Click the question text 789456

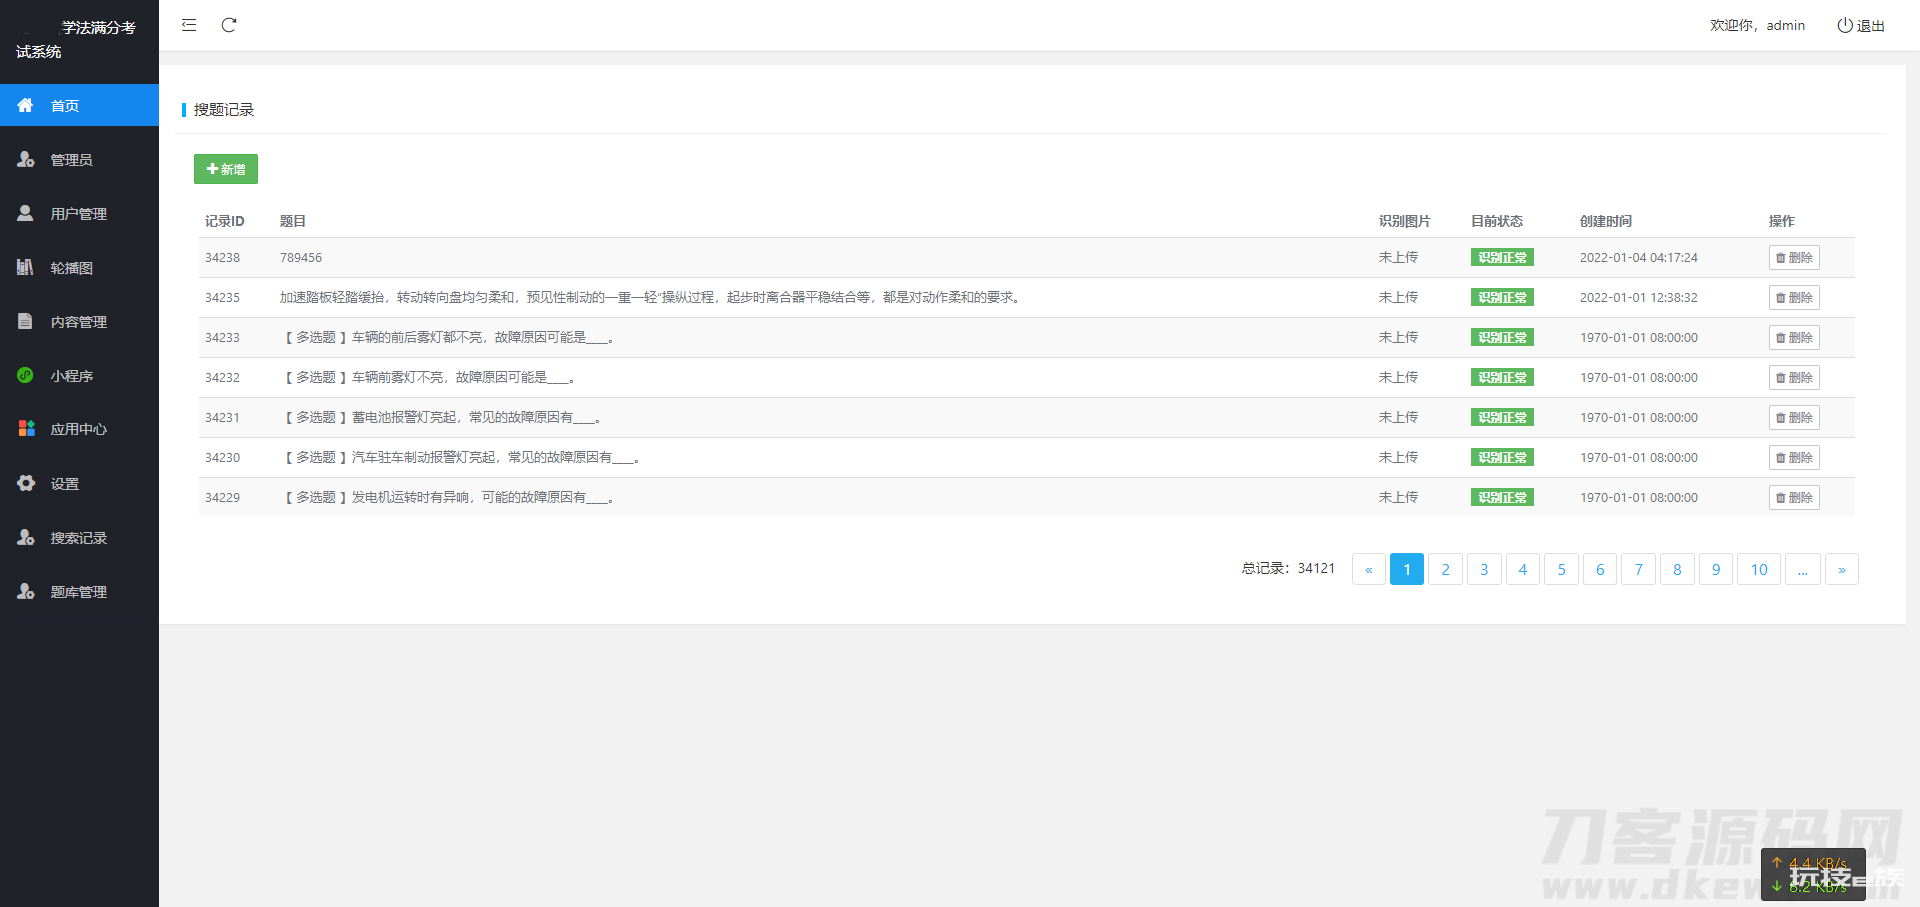pos(301,257)
